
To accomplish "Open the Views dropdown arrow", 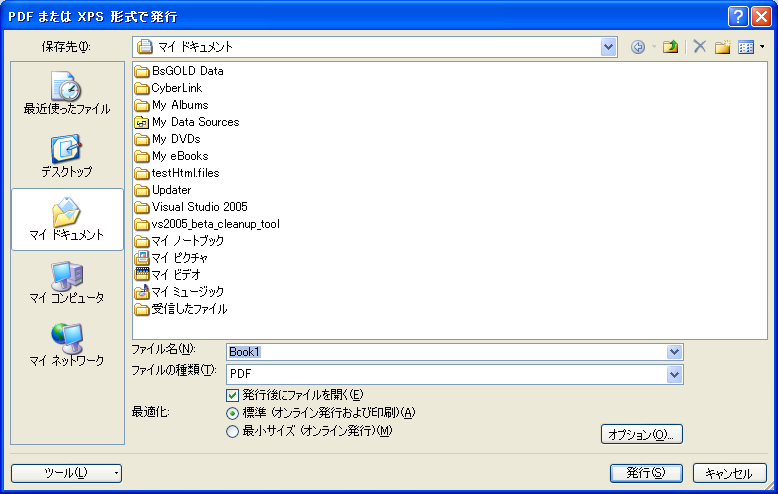I will point(762,47).
